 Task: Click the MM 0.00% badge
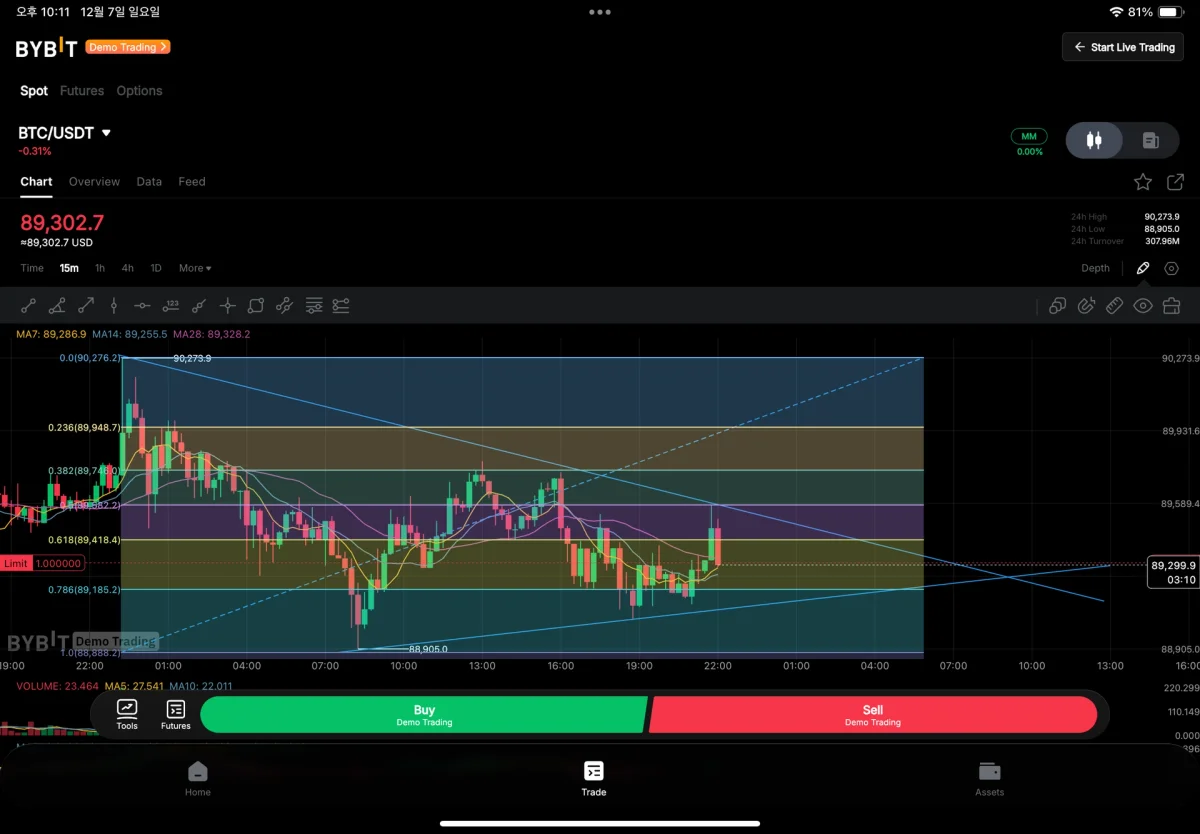click(1029, 143)
